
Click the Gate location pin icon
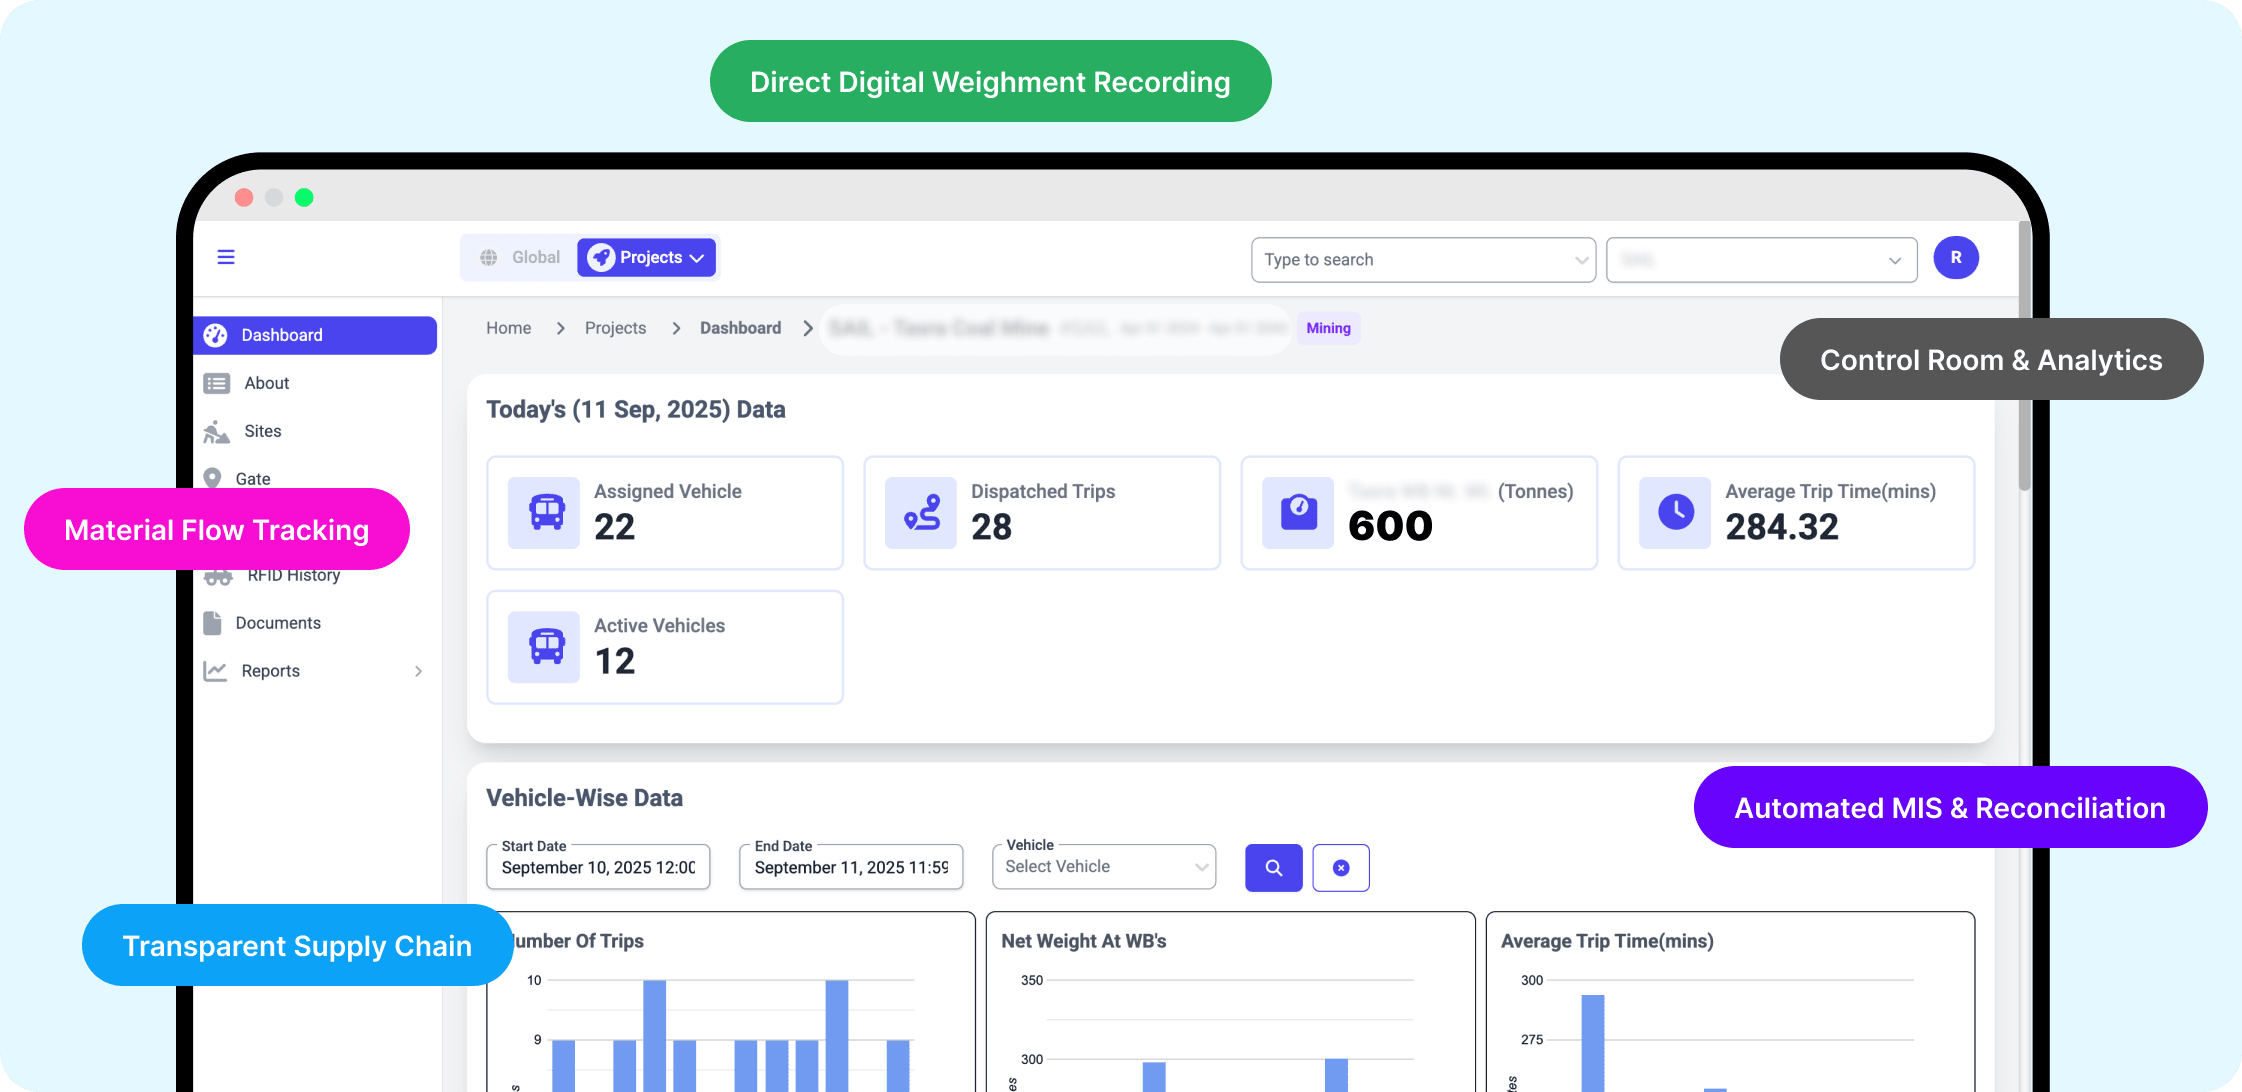[212, 479]
